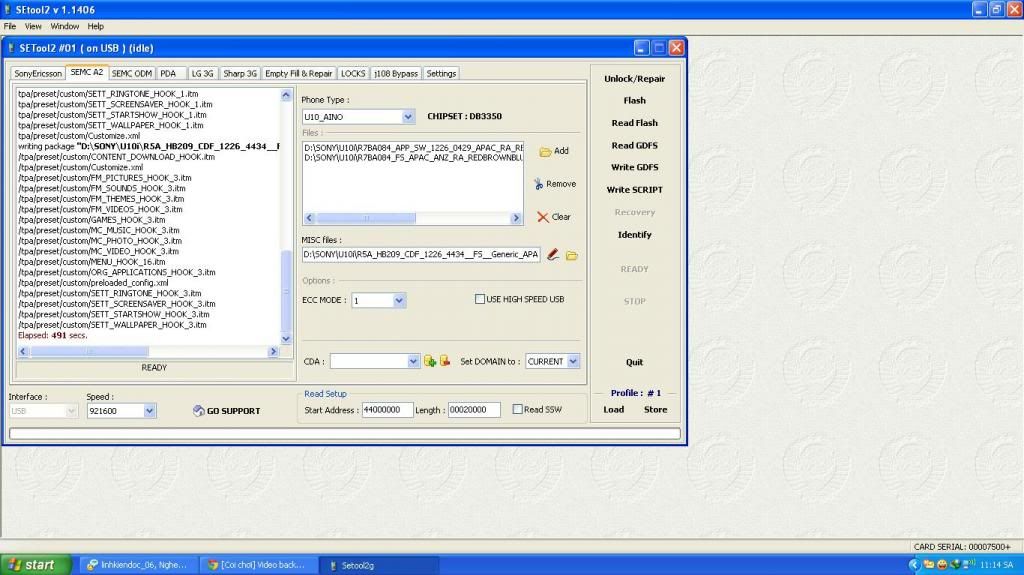
Task: Open the Interface USB dropdown
Action: tap(71, 411)
